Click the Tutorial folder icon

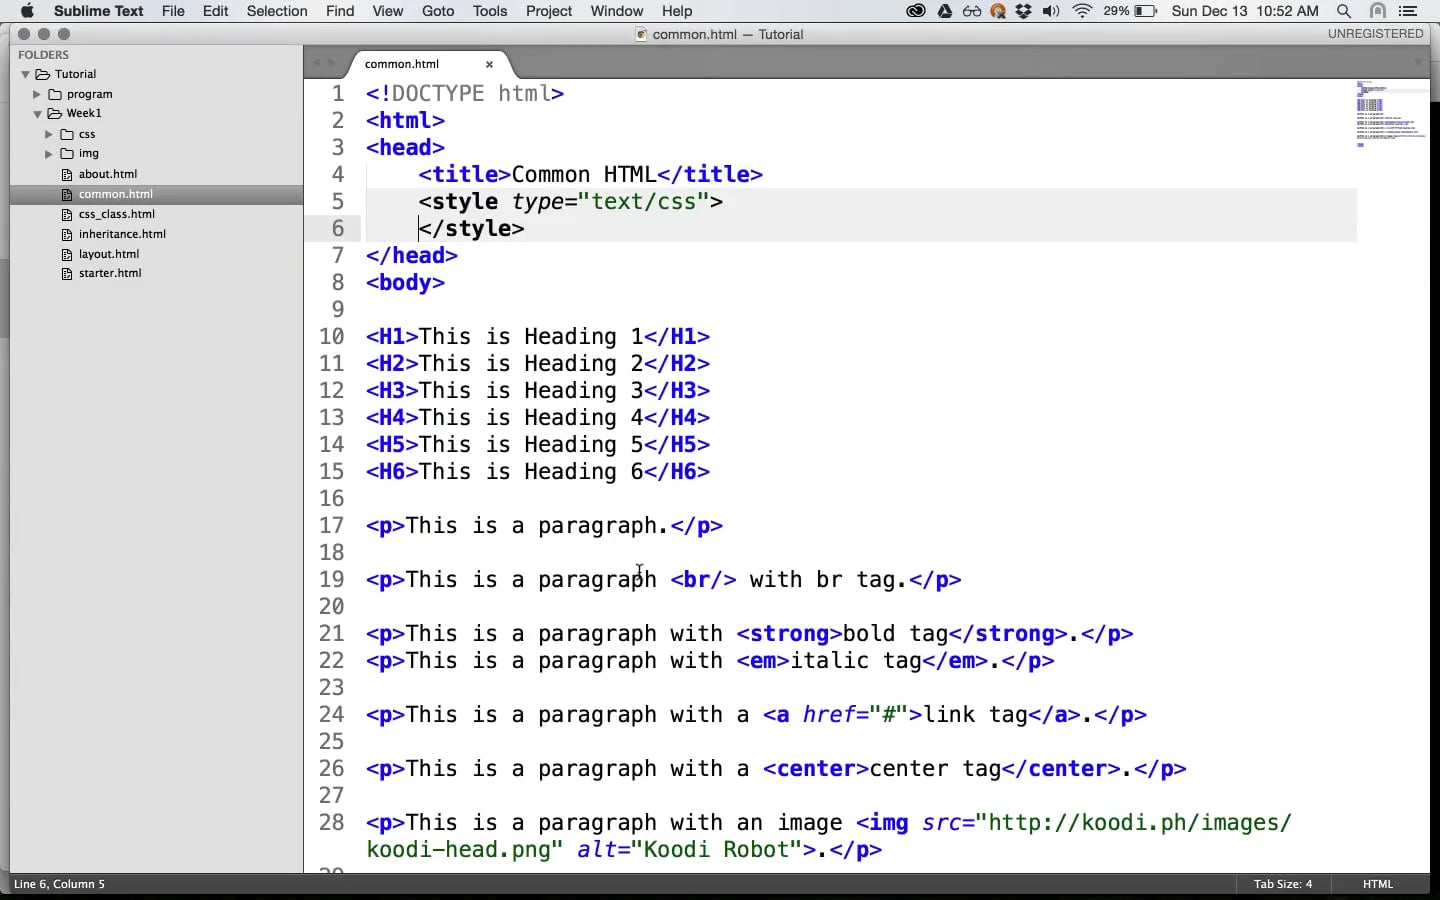tap(43, 74)
